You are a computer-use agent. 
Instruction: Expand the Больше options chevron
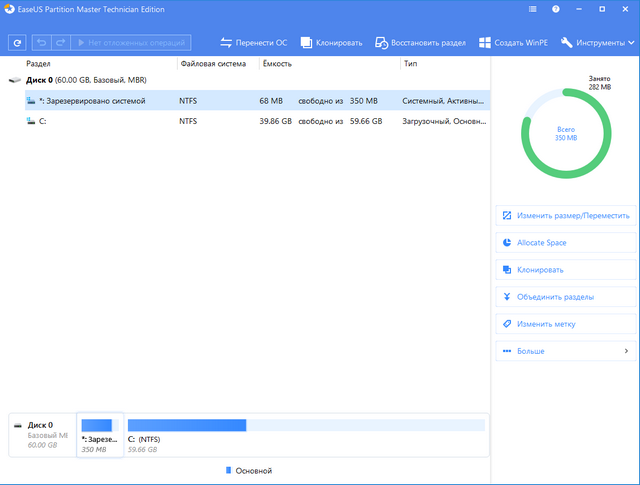coord(626,351)
